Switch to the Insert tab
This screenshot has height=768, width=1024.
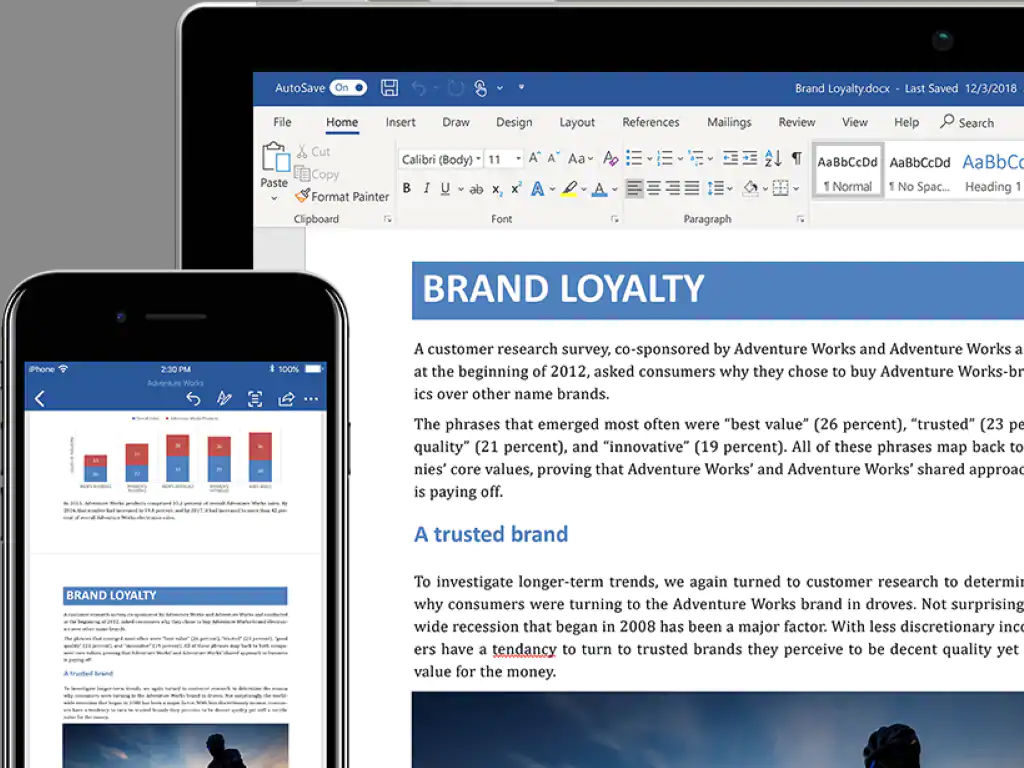coord(400,122)
